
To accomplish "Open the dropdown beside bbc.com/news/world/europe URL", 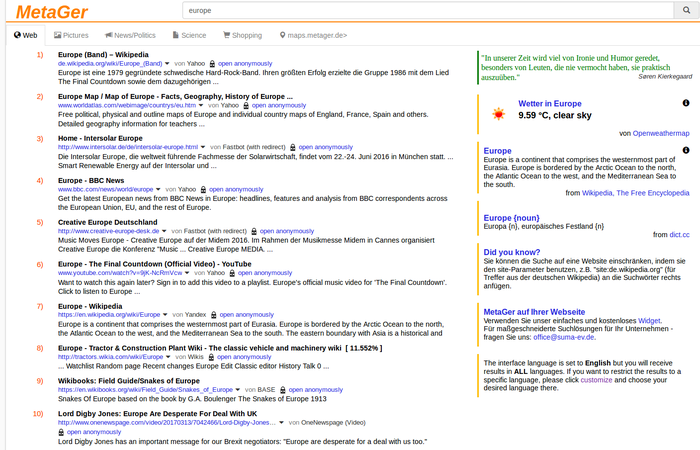I will click(x=158, y=190).
